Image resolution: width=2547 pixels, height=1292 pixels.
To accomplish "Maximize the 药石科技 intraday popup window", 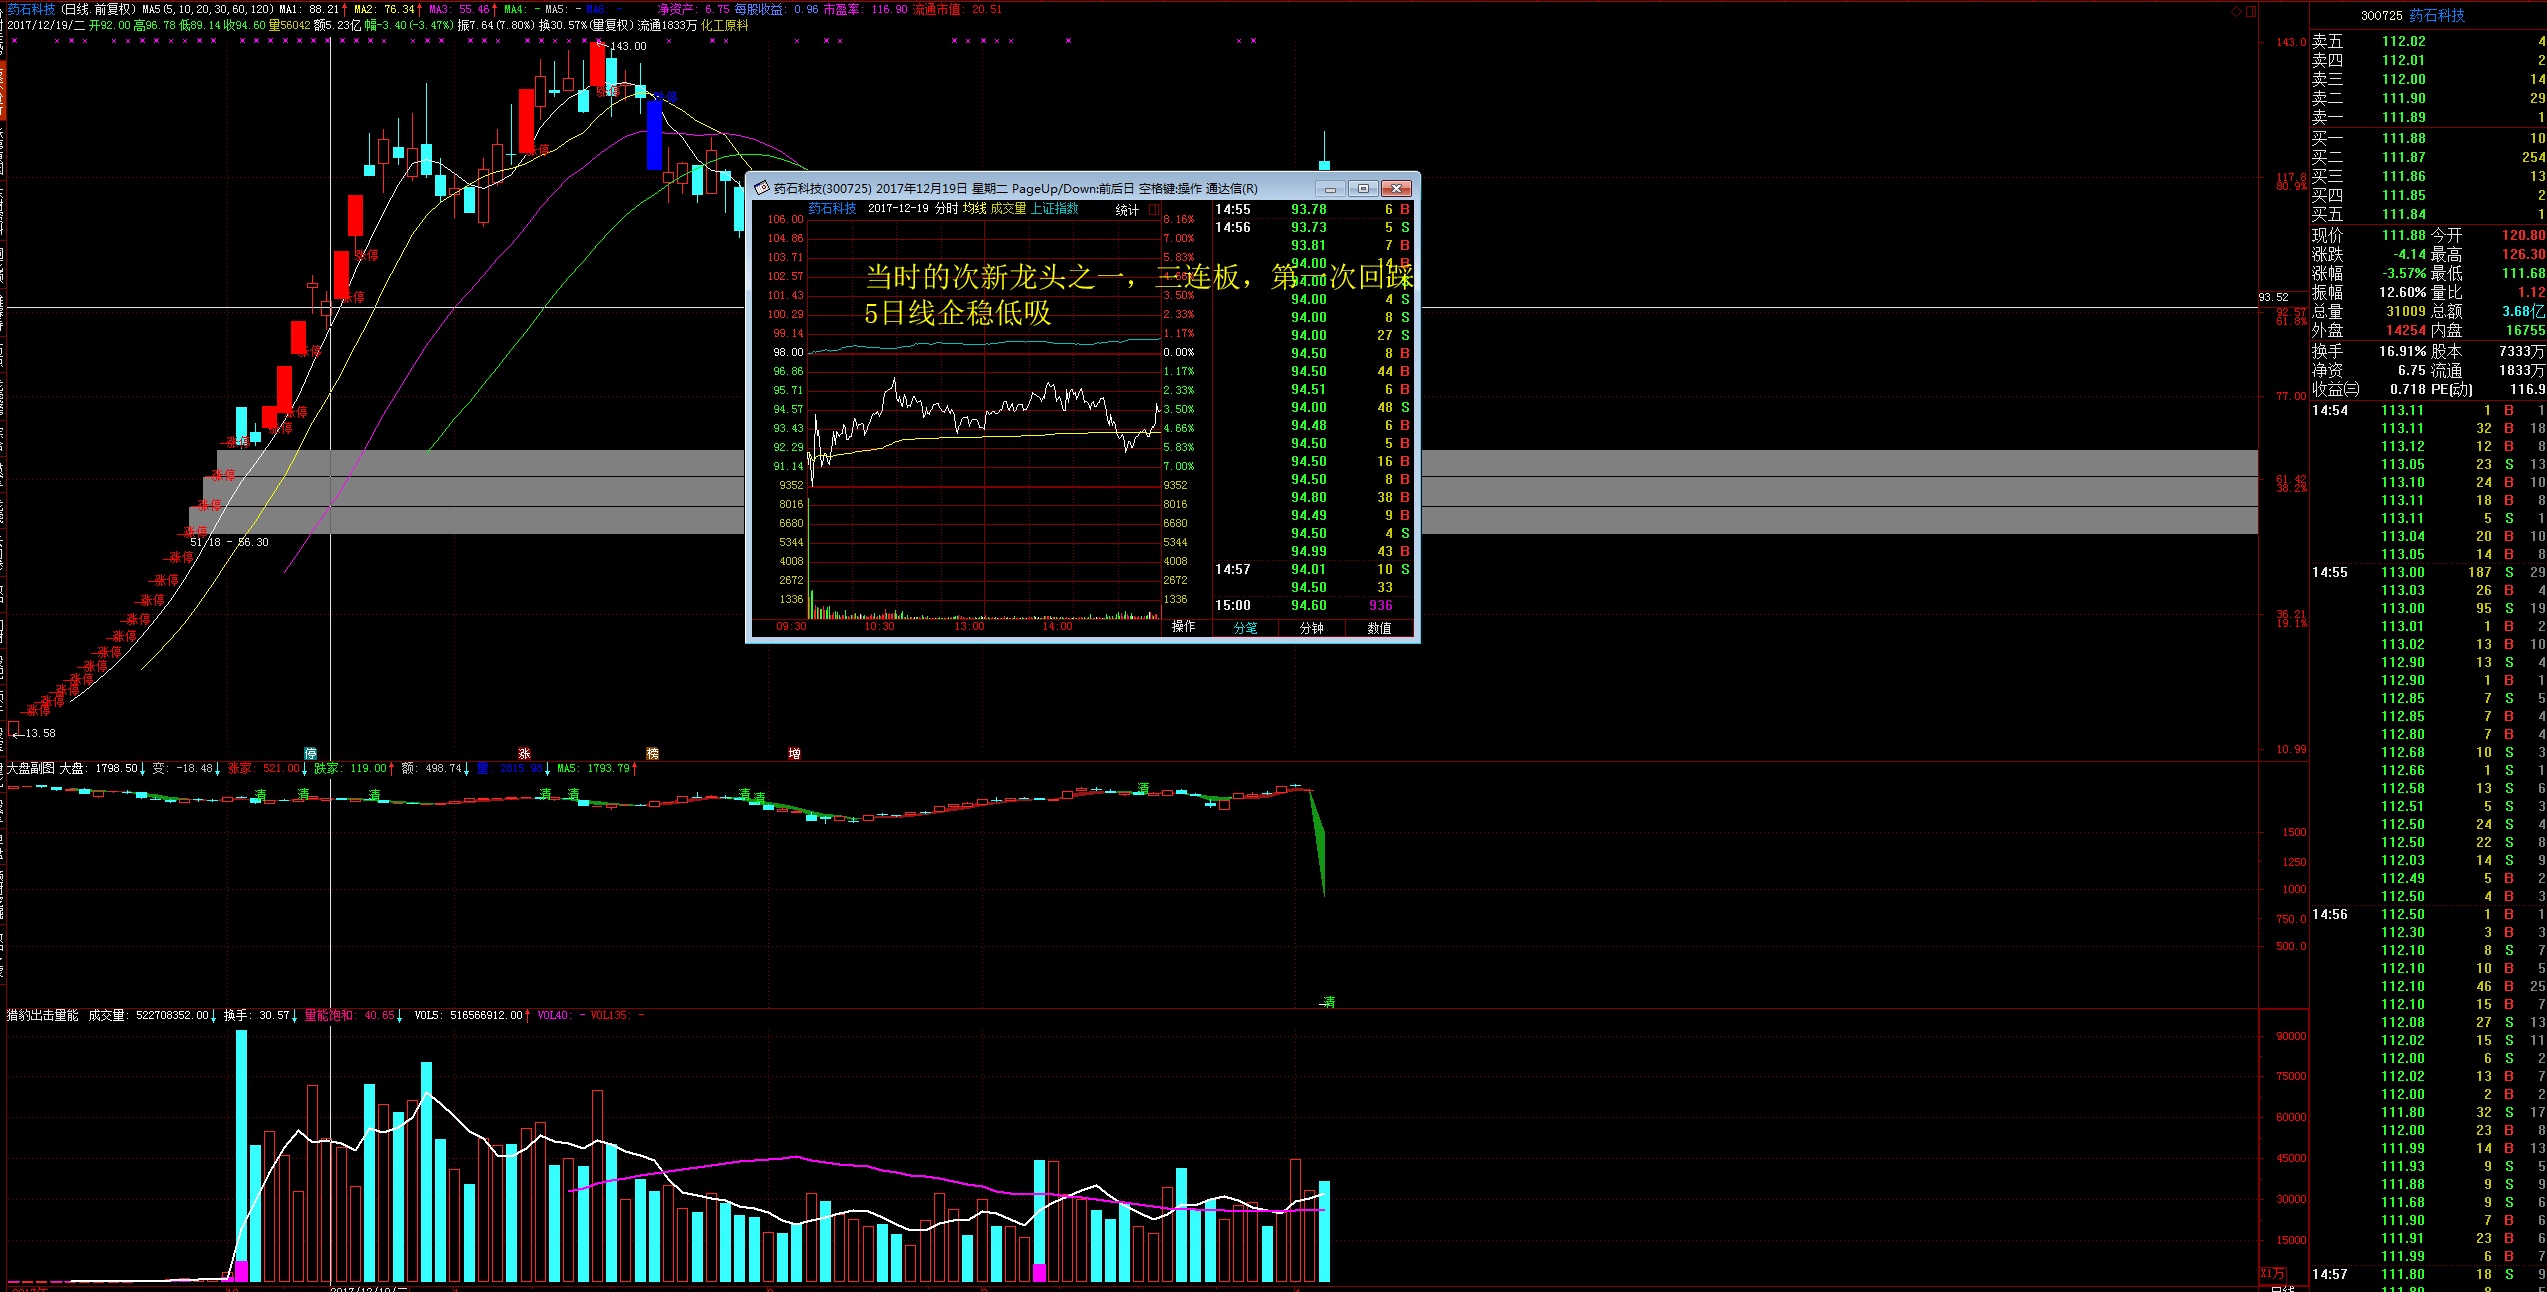I will point(1363,188).
